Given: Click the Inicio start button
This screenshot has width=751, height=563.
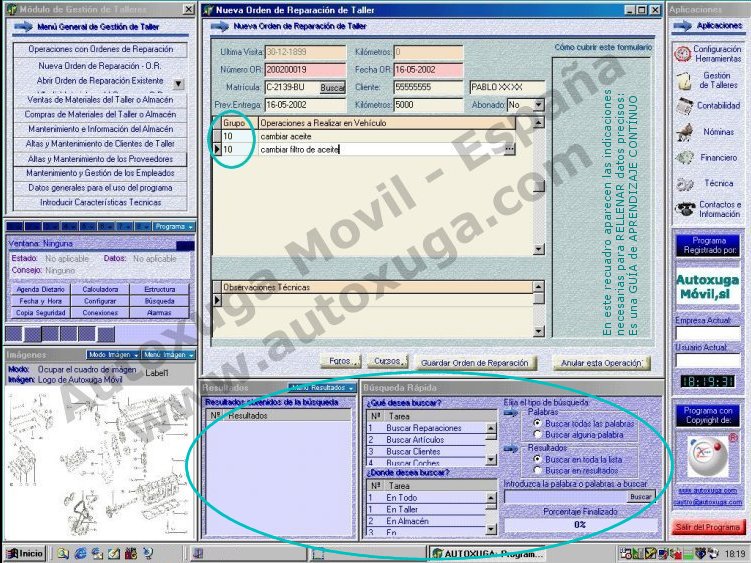Looking at the screenshot, I should (25, 553).
